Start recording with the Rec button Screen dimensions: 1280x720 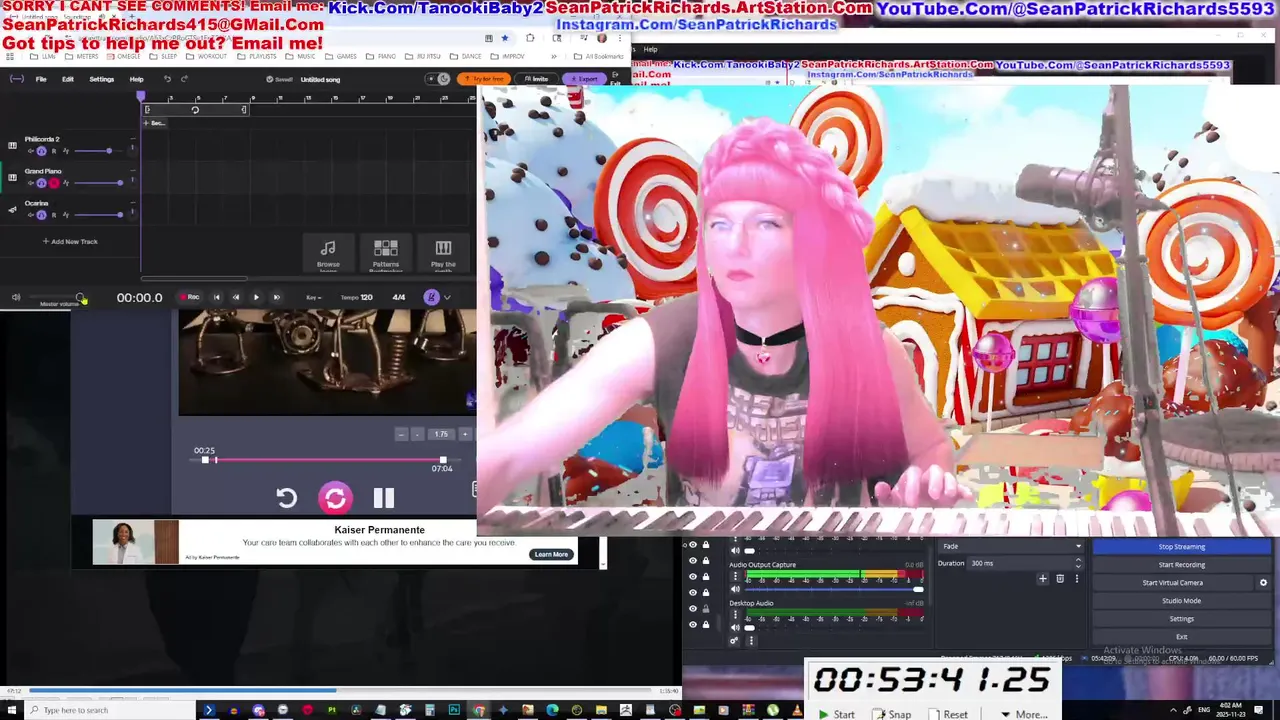[189, 297]
